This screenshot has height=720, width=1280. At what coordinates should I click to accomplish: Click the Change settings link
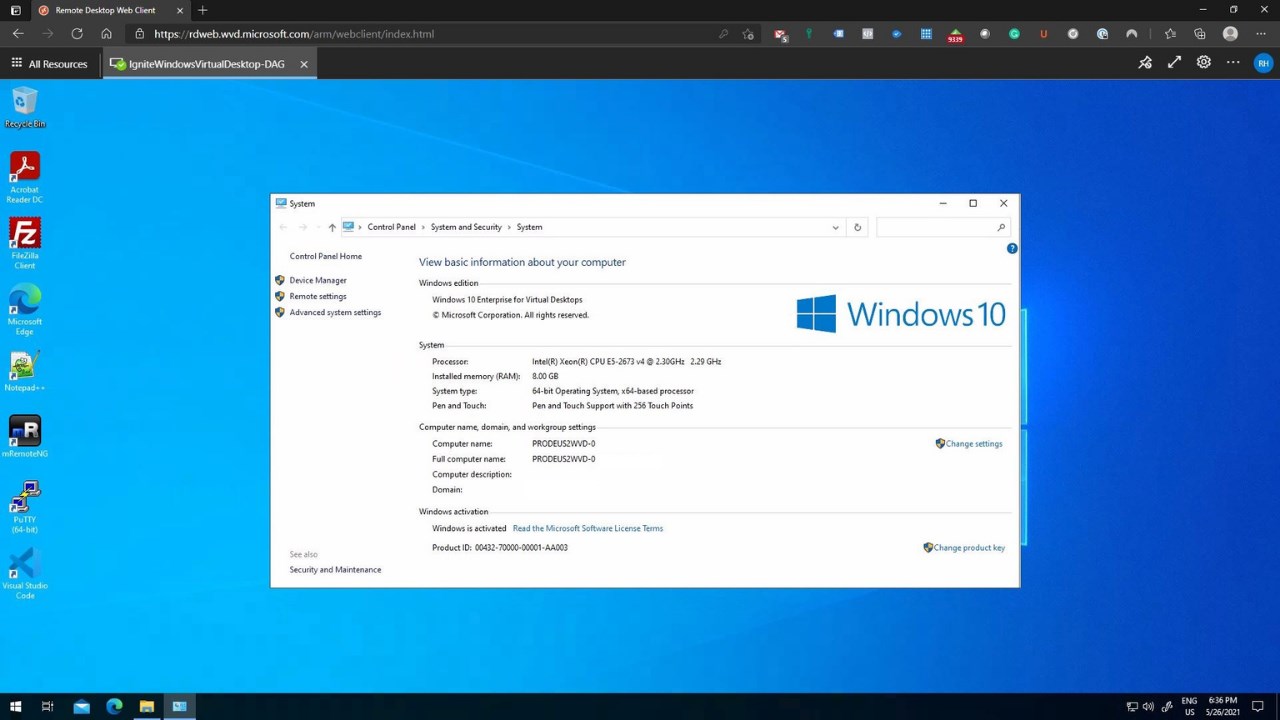point(974,444)
